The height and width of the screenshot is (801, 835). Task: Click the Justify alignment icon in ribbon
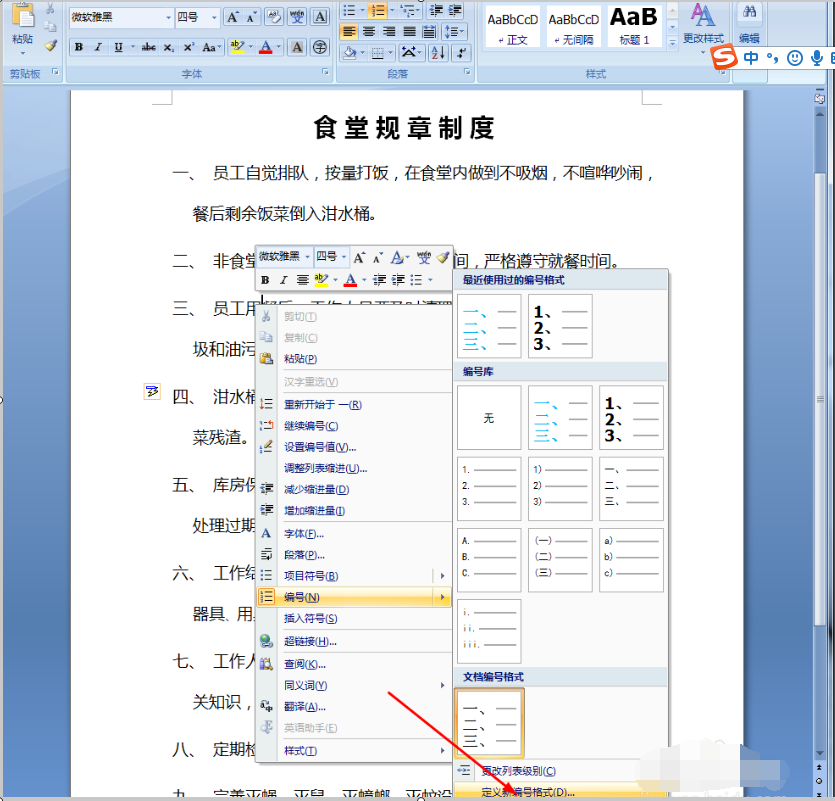click(x=409, y=31)
